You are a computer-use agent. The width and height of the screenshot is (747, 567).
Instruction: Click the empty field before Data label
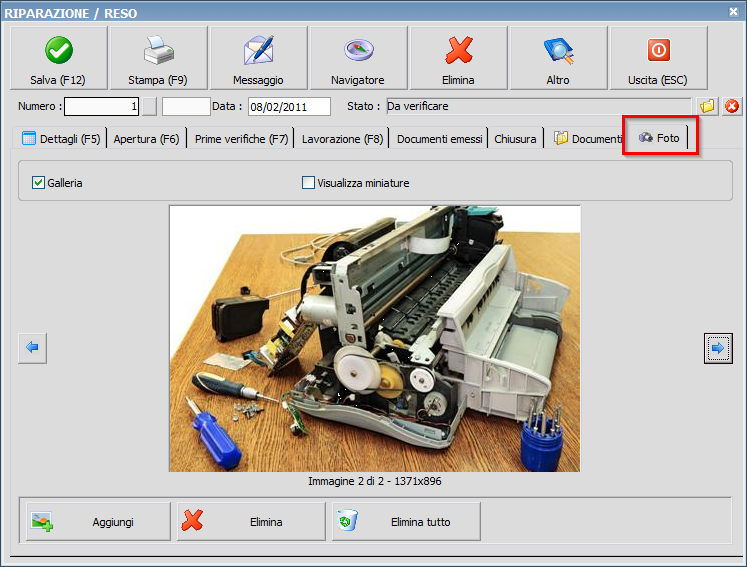(x=186, y=106)
